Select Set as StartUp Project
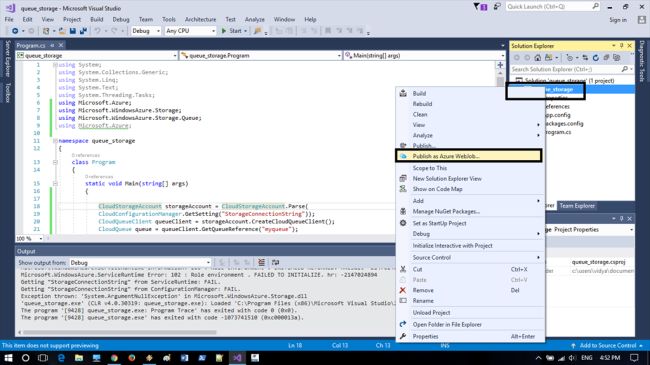The width and height of the screenshot is (650, 365). (470, 223)
